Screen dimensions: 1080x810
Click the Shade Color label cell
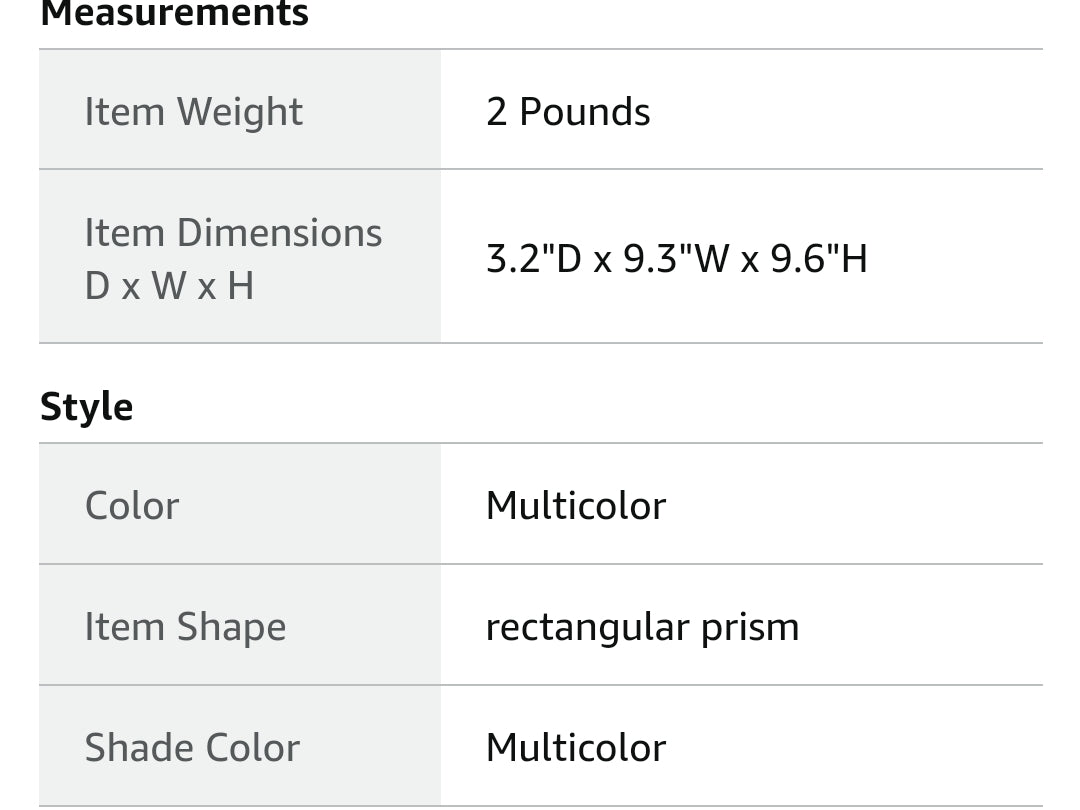192,747
